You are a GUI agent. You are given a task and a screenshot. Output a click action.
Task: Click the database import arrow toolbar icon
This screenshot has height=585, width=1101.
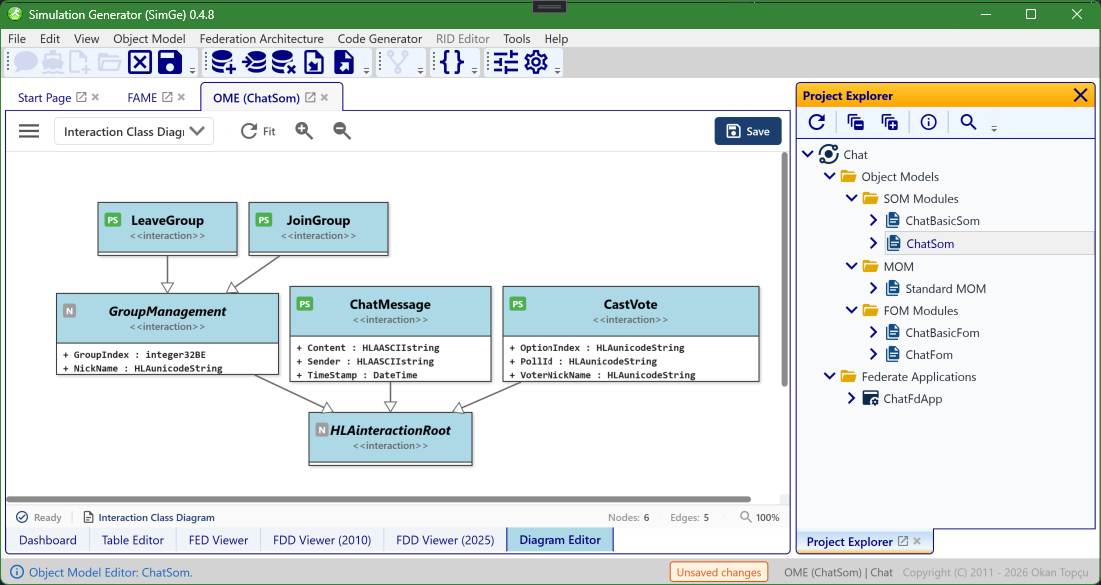click(x=253, y=63)
